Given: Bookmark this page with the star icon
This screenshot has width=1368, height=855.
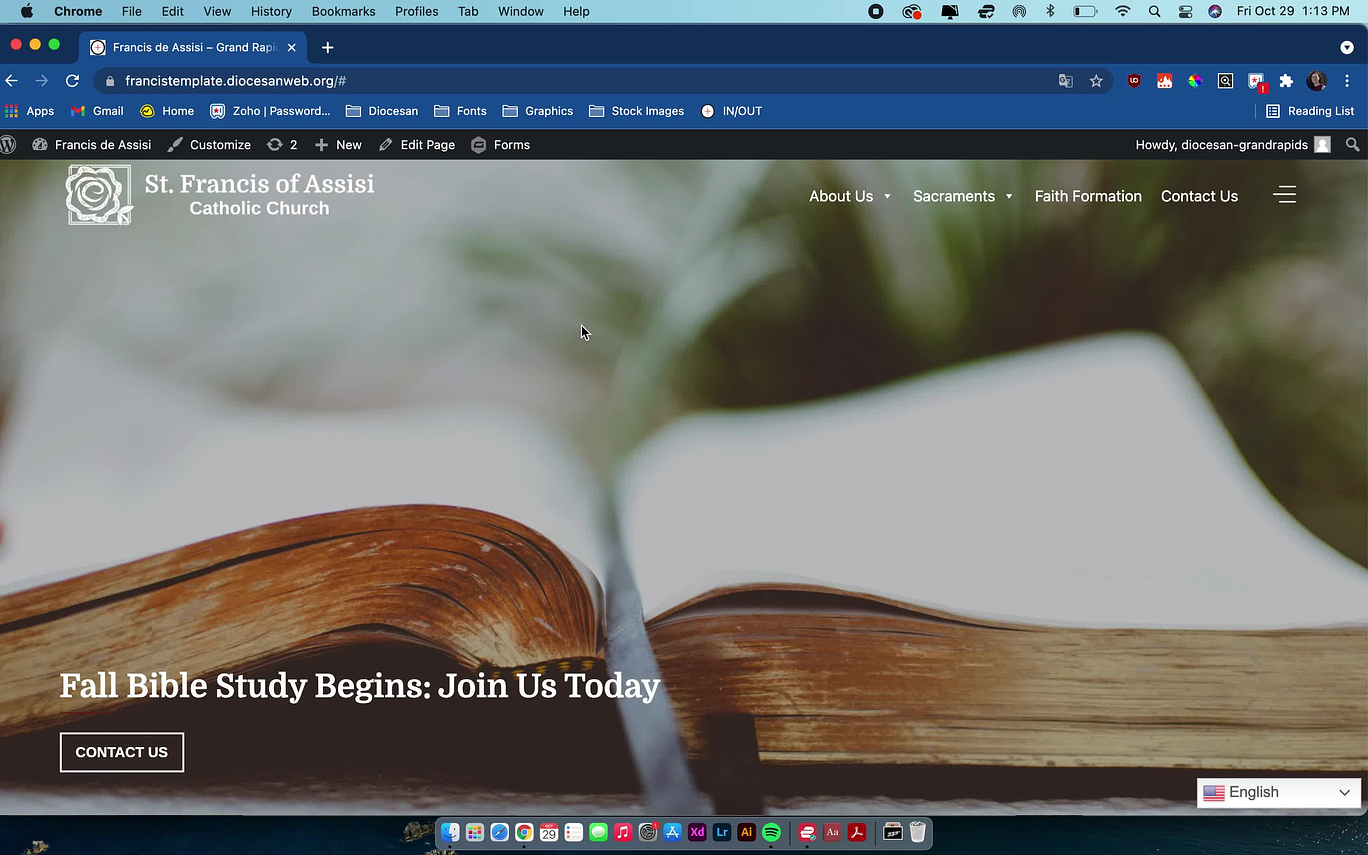Looking at the screenshot, I should 1096,81.
